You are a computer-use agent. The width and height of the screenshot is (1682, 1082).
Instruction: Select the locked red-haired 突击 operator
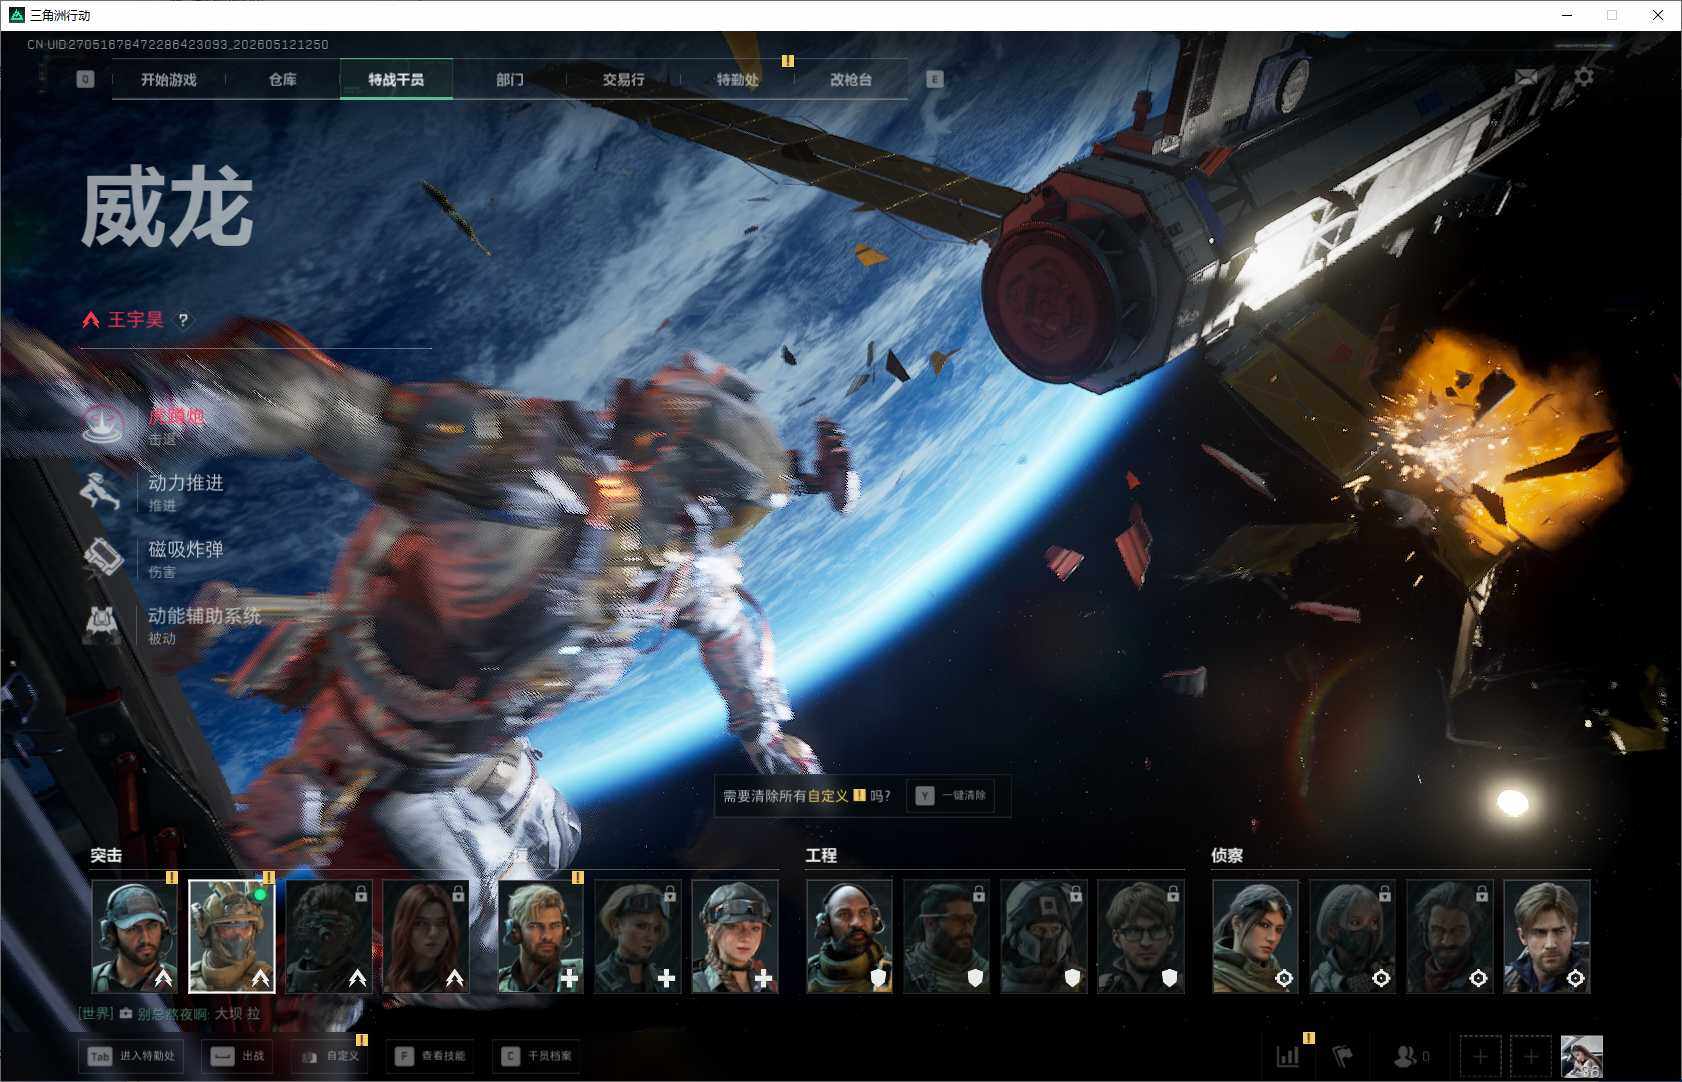[426, 936]
